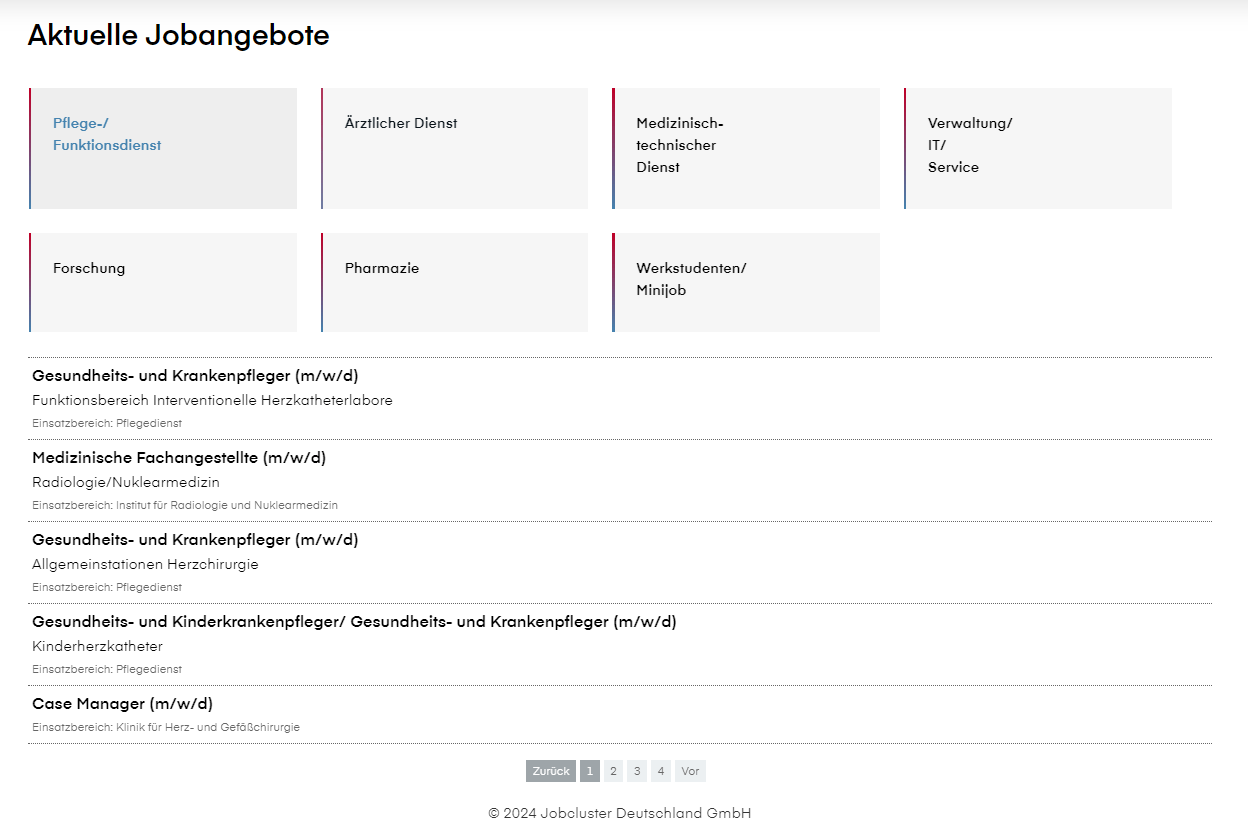Jump to page 2 of job results

[613, 771]
